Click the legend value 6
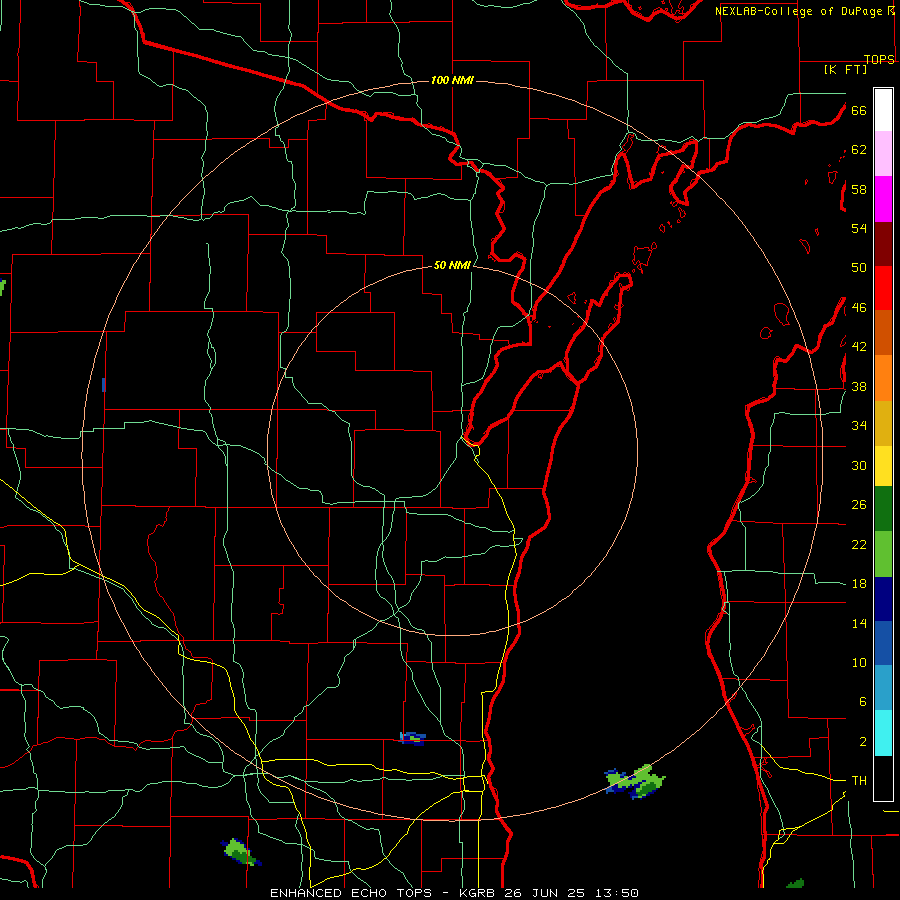Viewport: 900px width, 900px height. [x=863, y=702]
